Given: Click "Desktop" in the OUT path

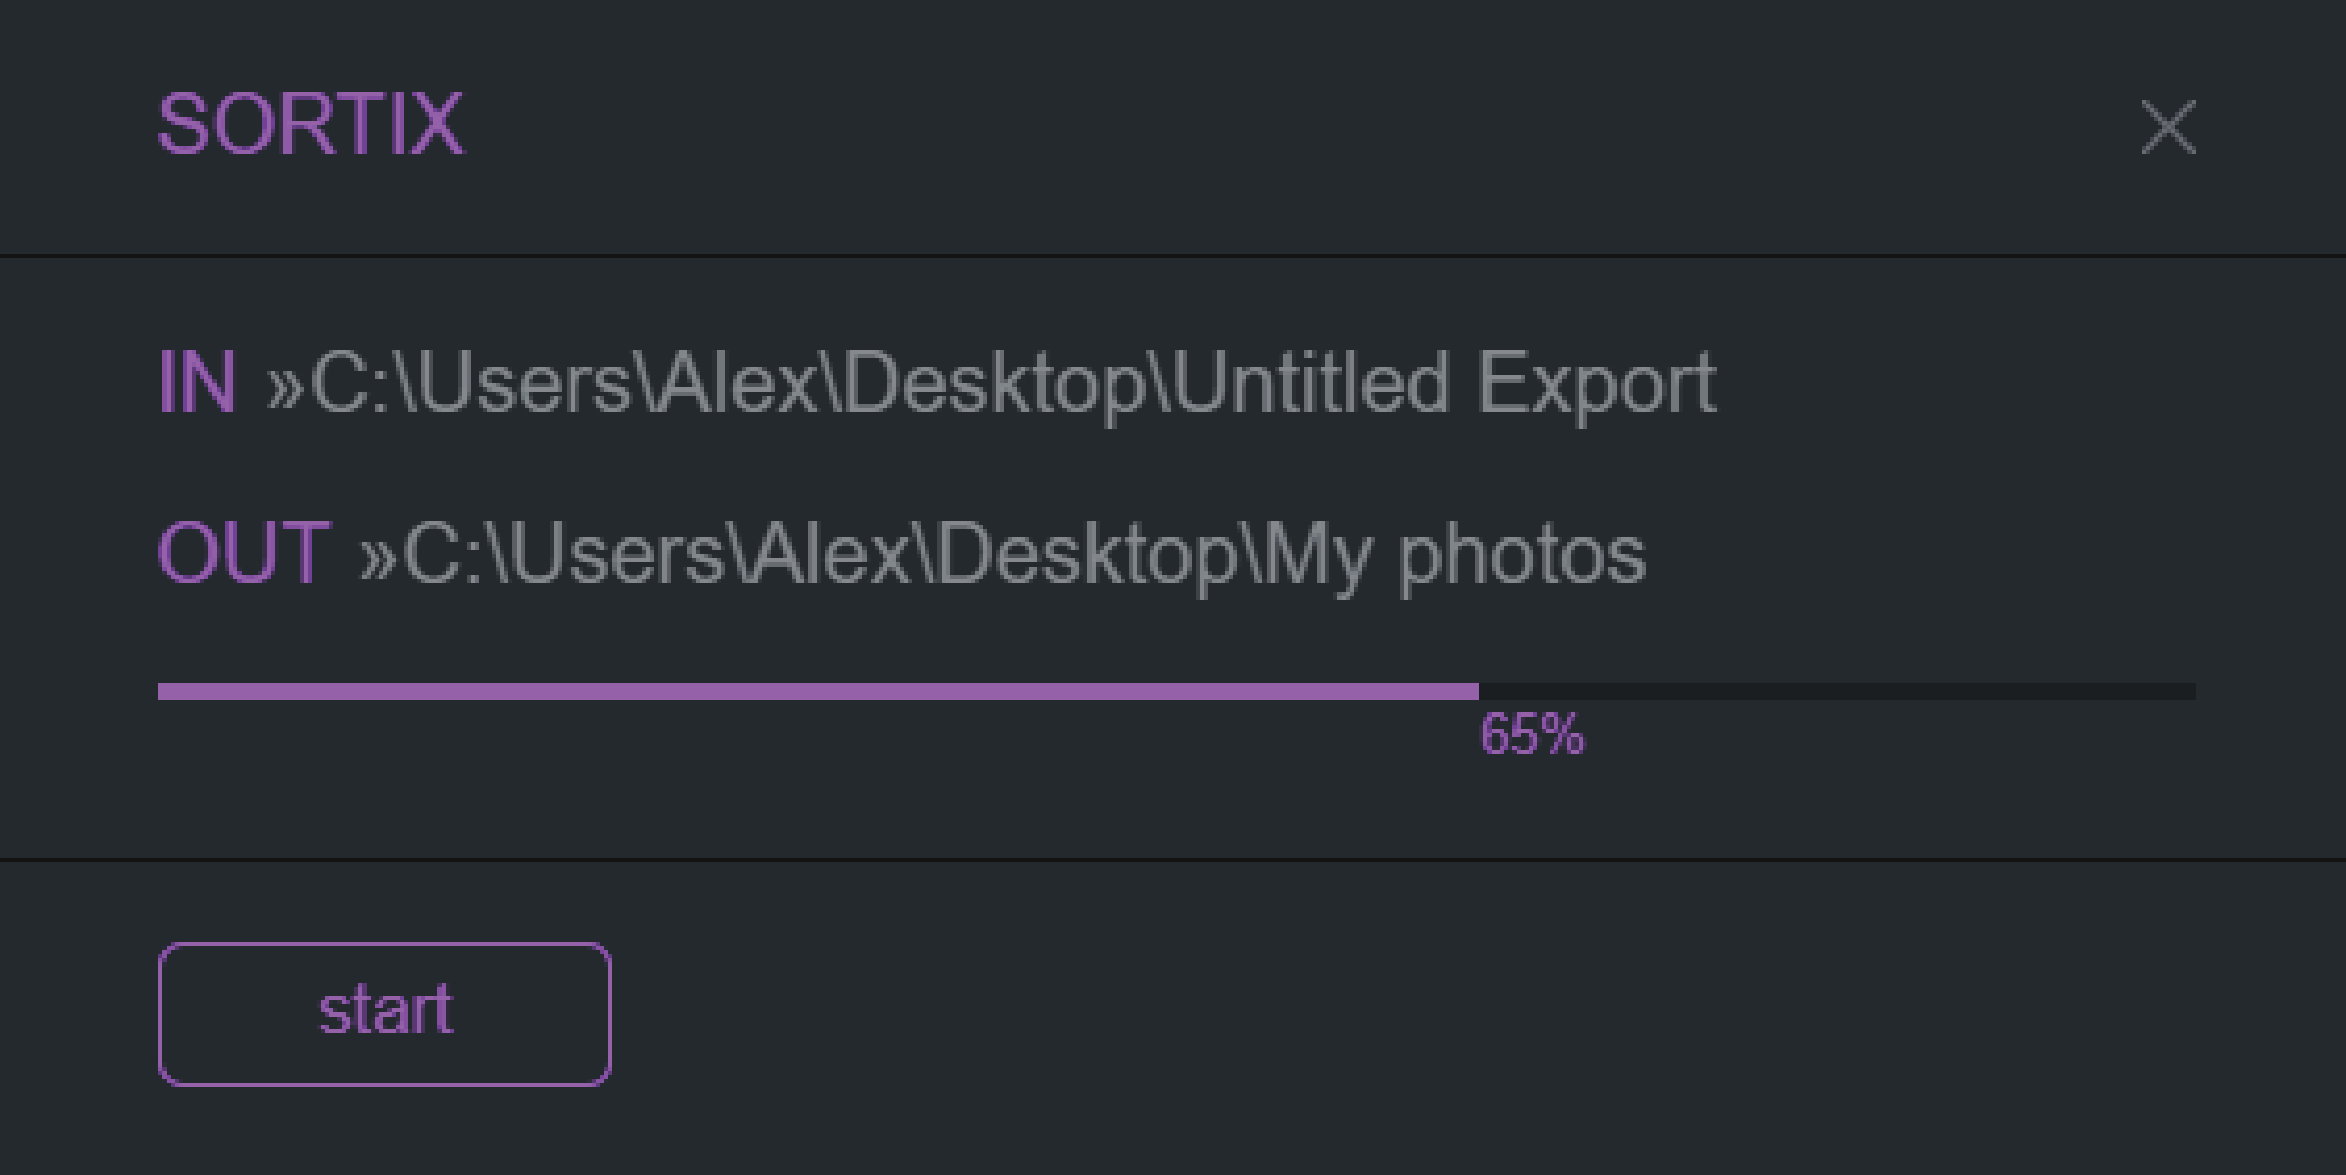Looking at the screenshot, I should pos(1087,556).
